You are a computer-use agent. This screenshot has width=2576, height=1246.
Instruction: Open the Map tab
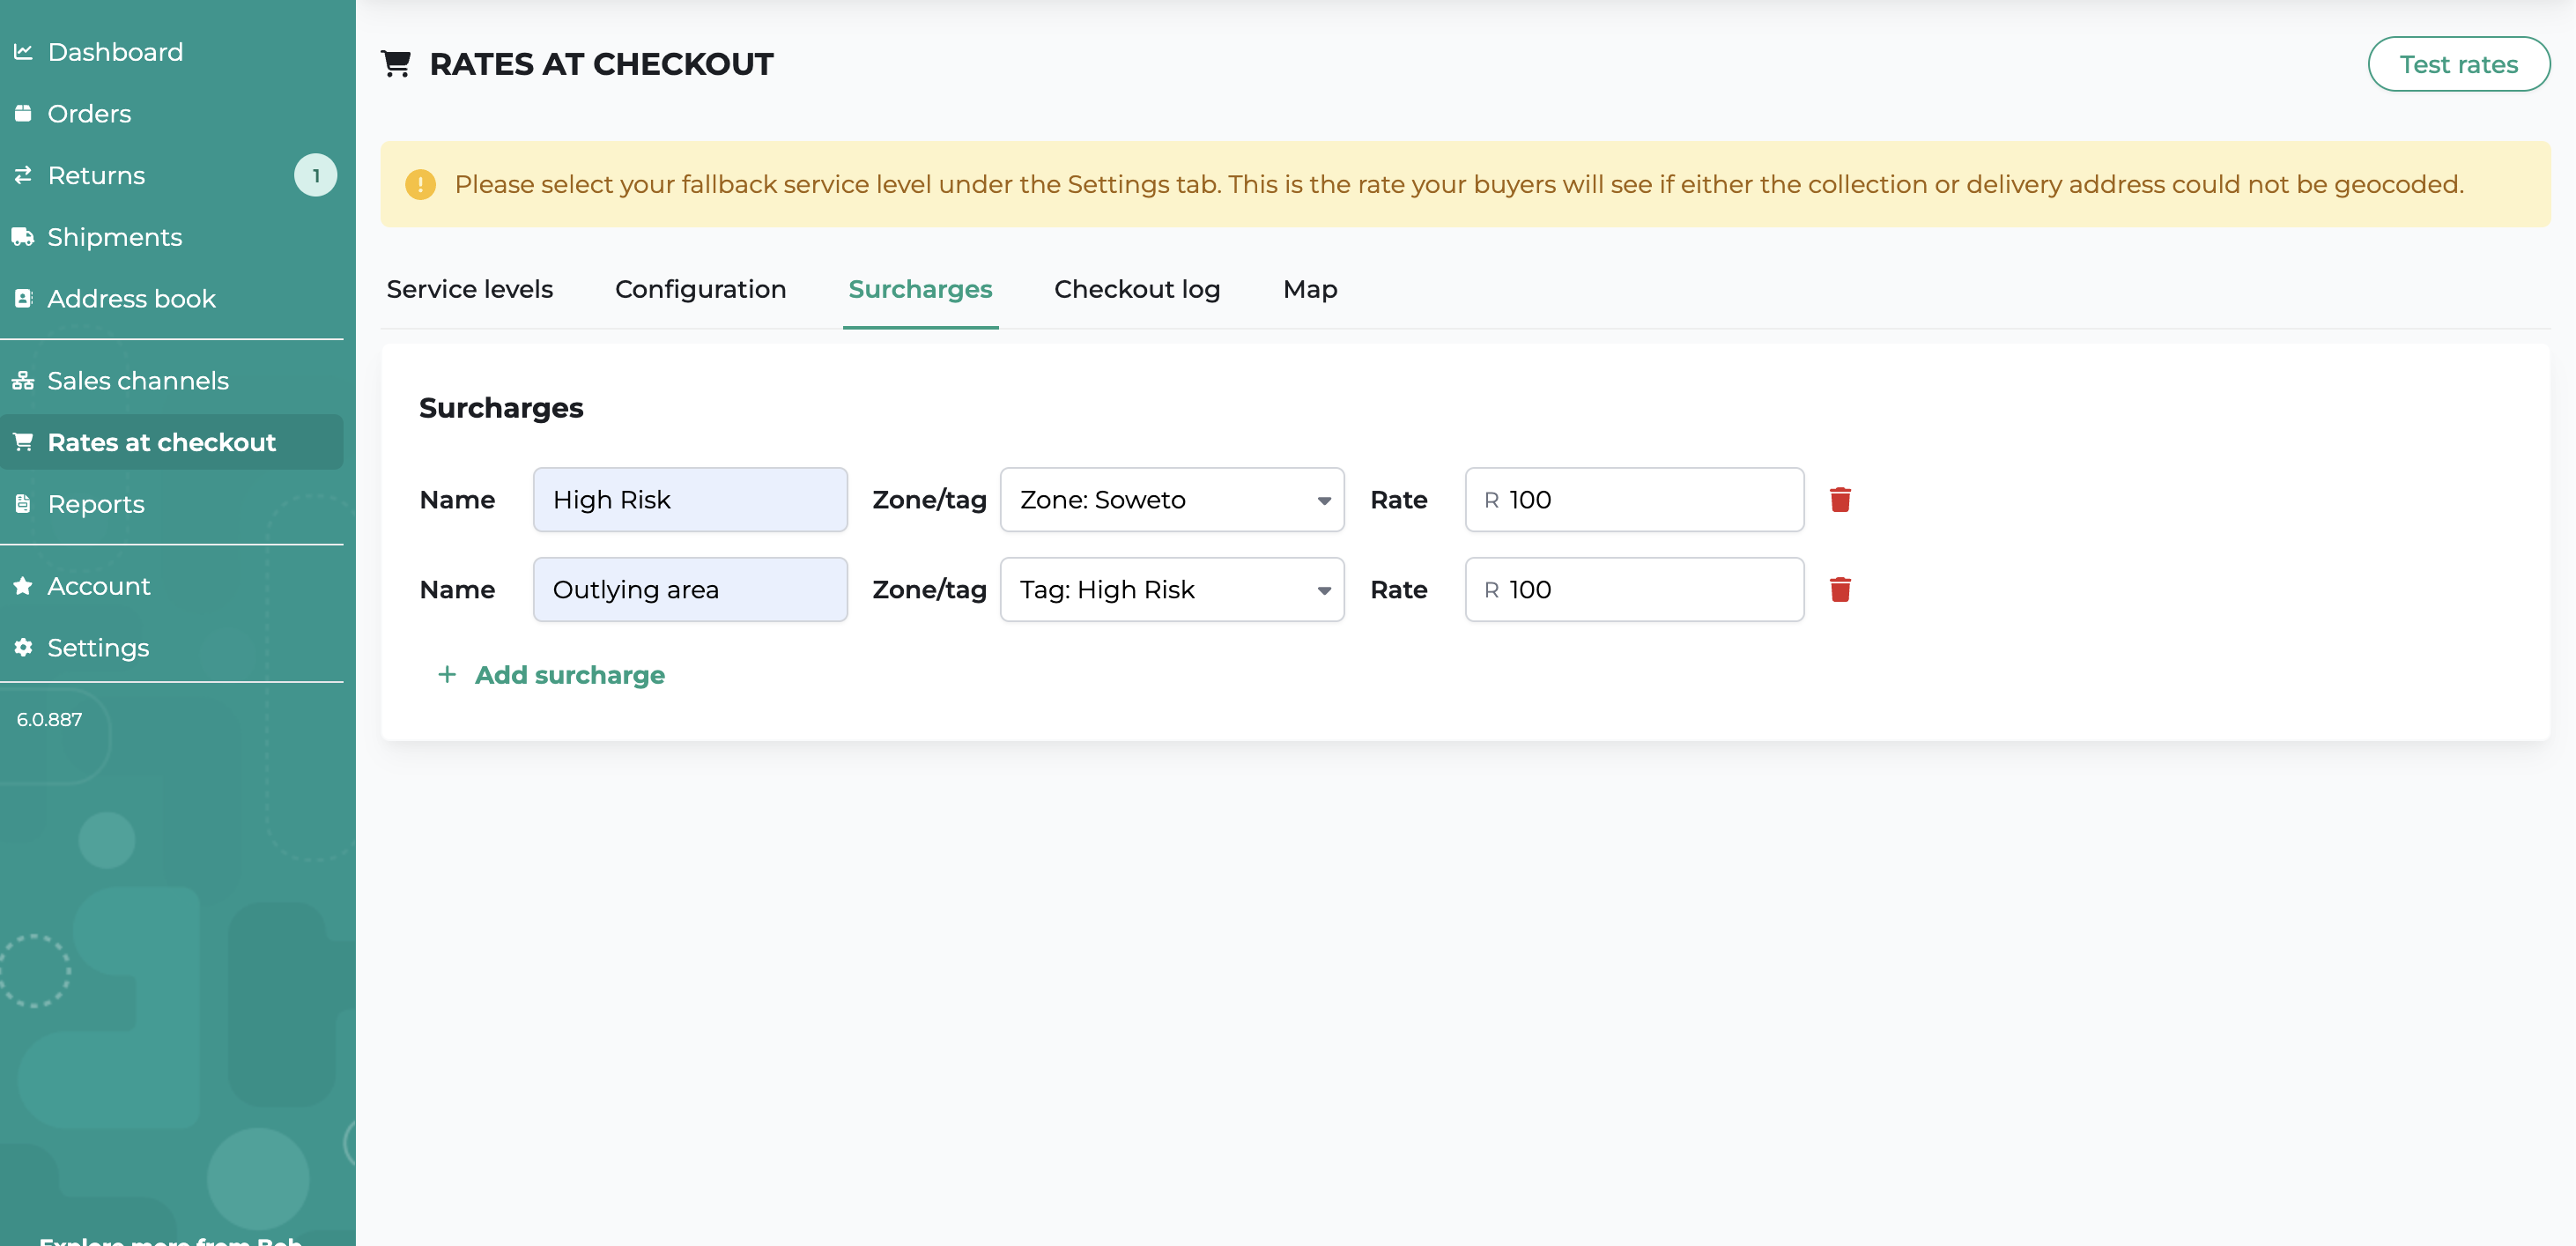pos(1310,289)
